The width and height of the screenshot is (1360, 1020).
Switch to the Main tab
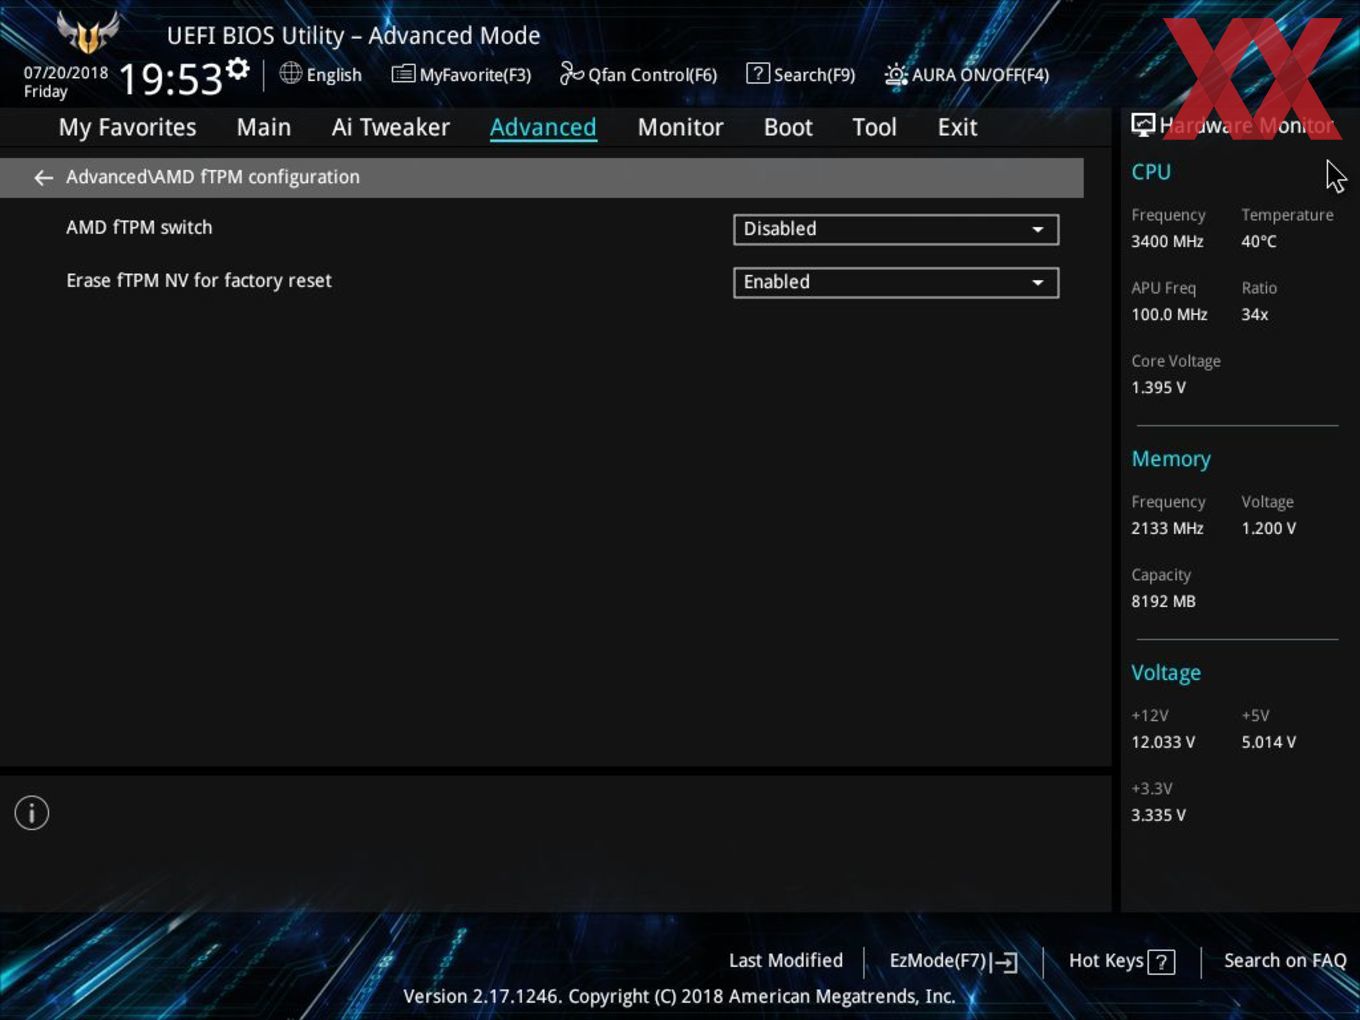pos(264,127)
